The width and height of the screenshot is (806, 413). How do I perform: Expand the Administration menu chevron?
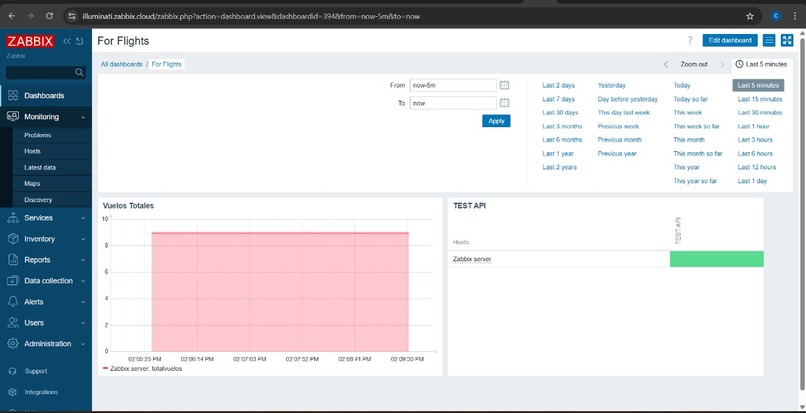coord(83,344)
